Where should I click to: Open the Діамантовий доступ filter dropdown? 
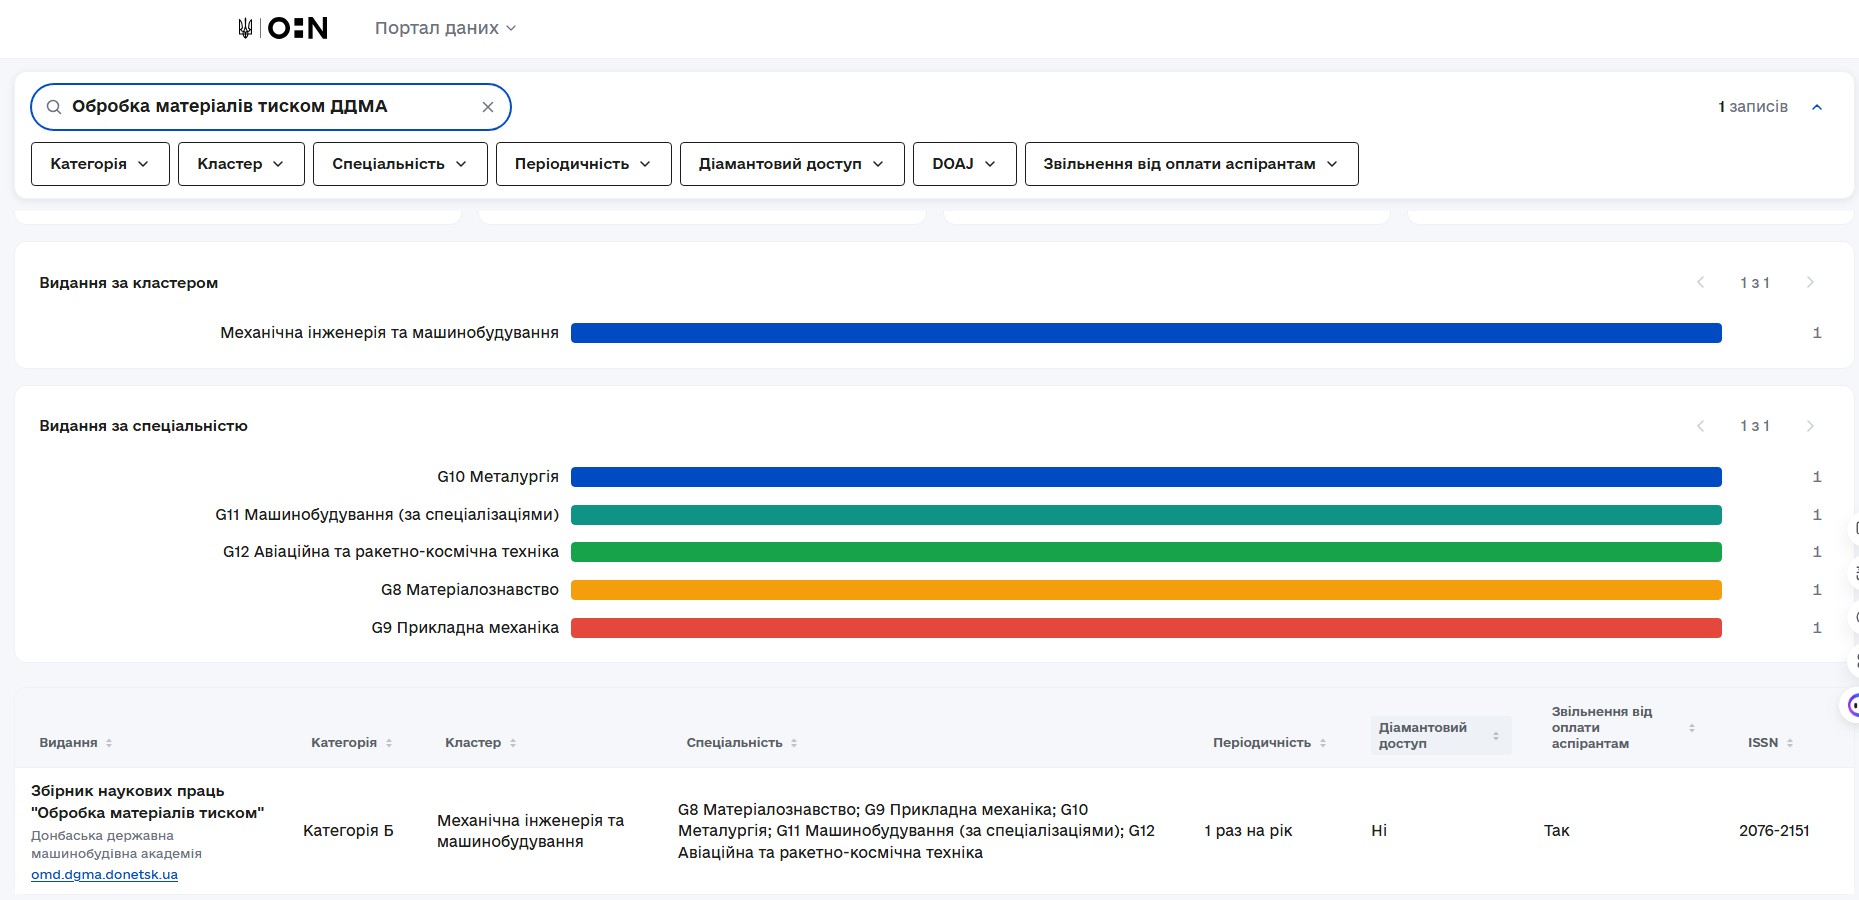(792, 164)
